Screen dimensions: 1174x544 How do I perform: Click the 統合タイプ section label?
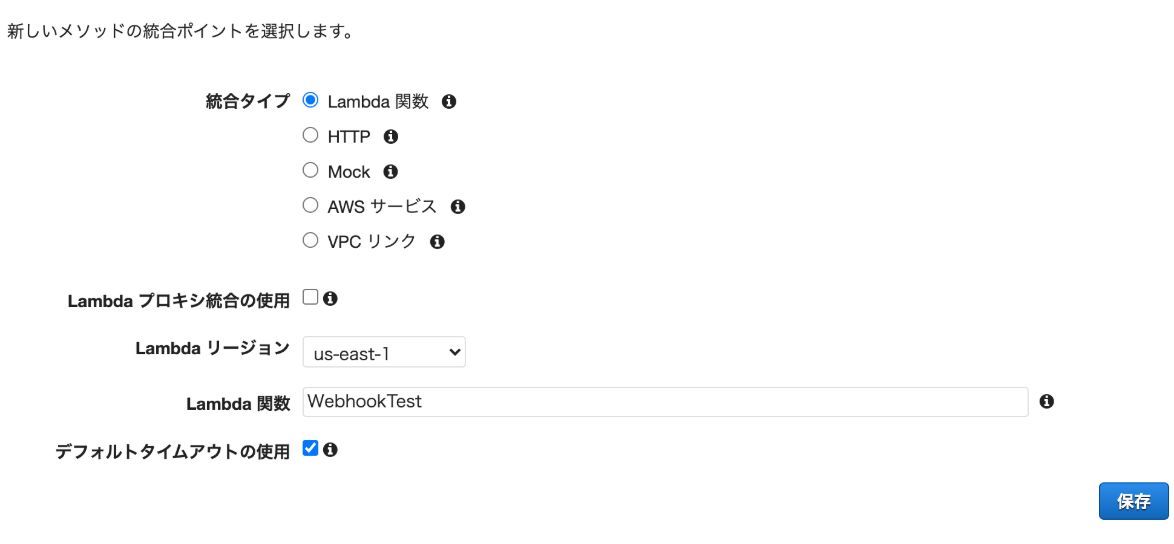point(248,102)
